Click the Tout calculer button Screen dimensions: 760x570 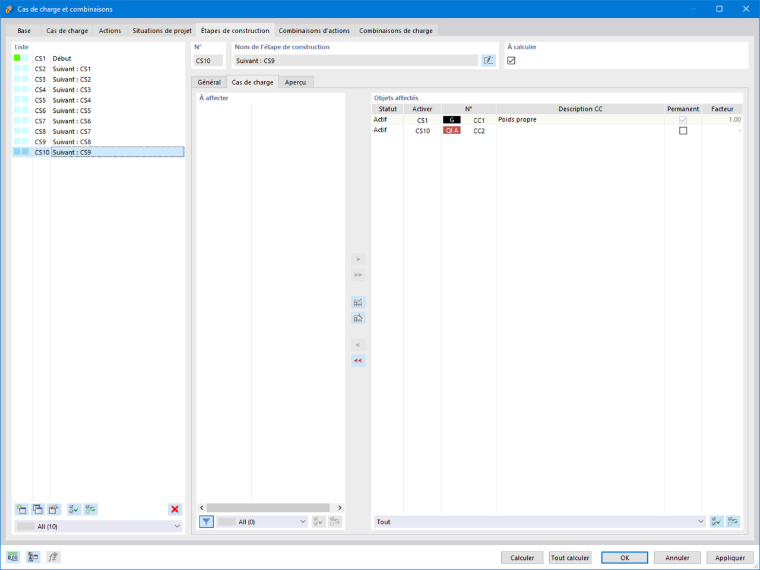(x=570, y=558)
